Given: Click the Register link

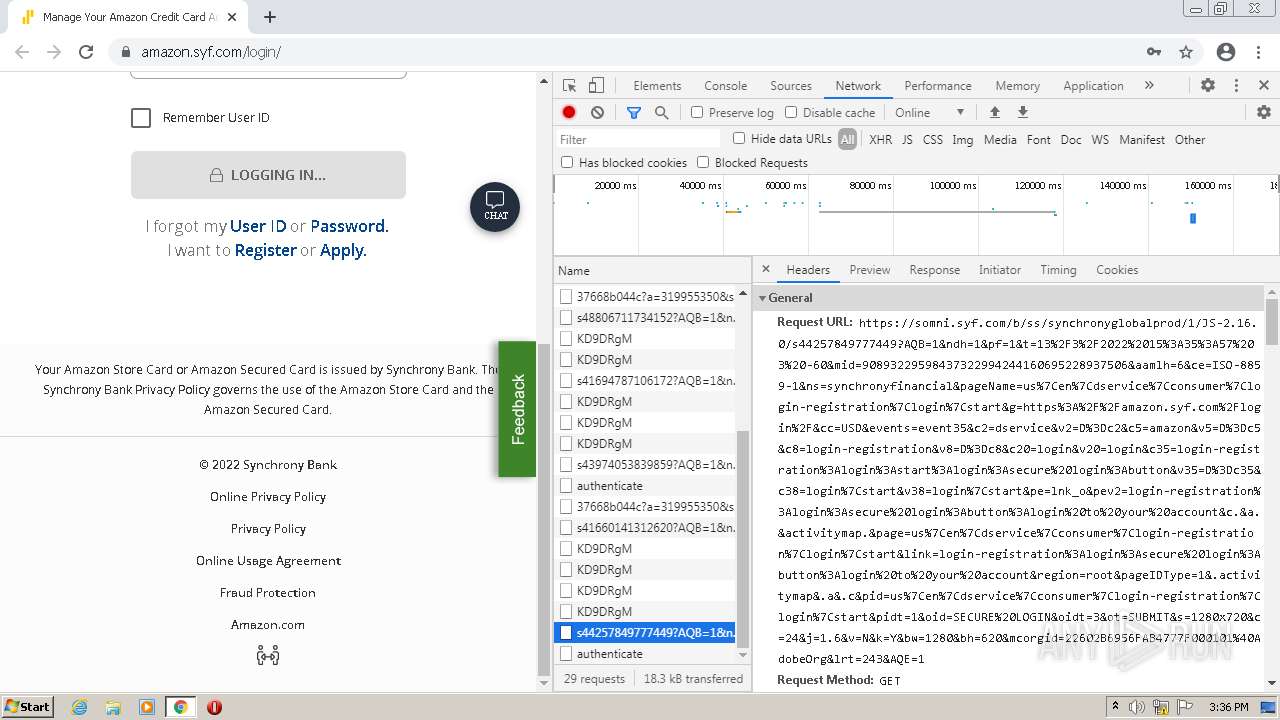Looking at the screenshot, I should pos(265,250).
